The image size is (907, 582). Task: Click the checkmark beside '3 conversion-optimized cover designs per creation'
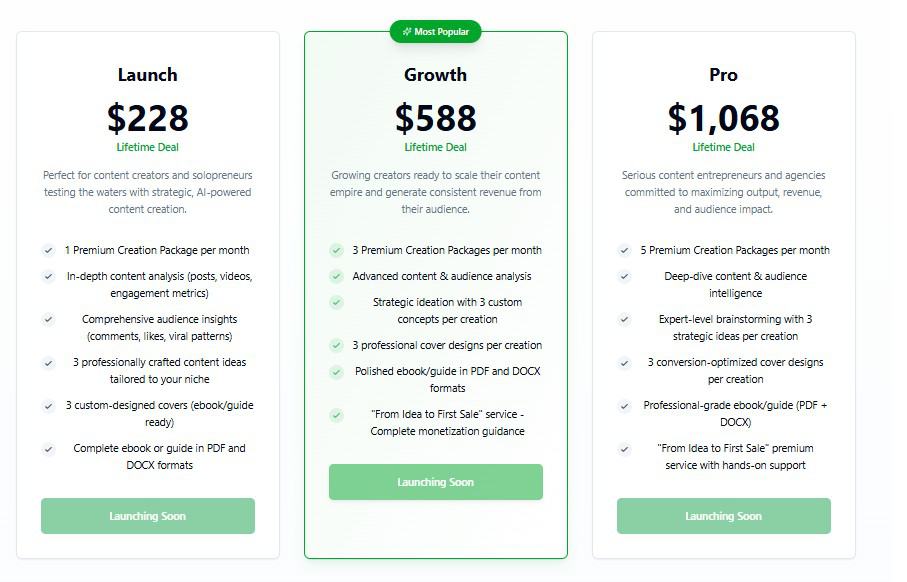click(623, 364)
